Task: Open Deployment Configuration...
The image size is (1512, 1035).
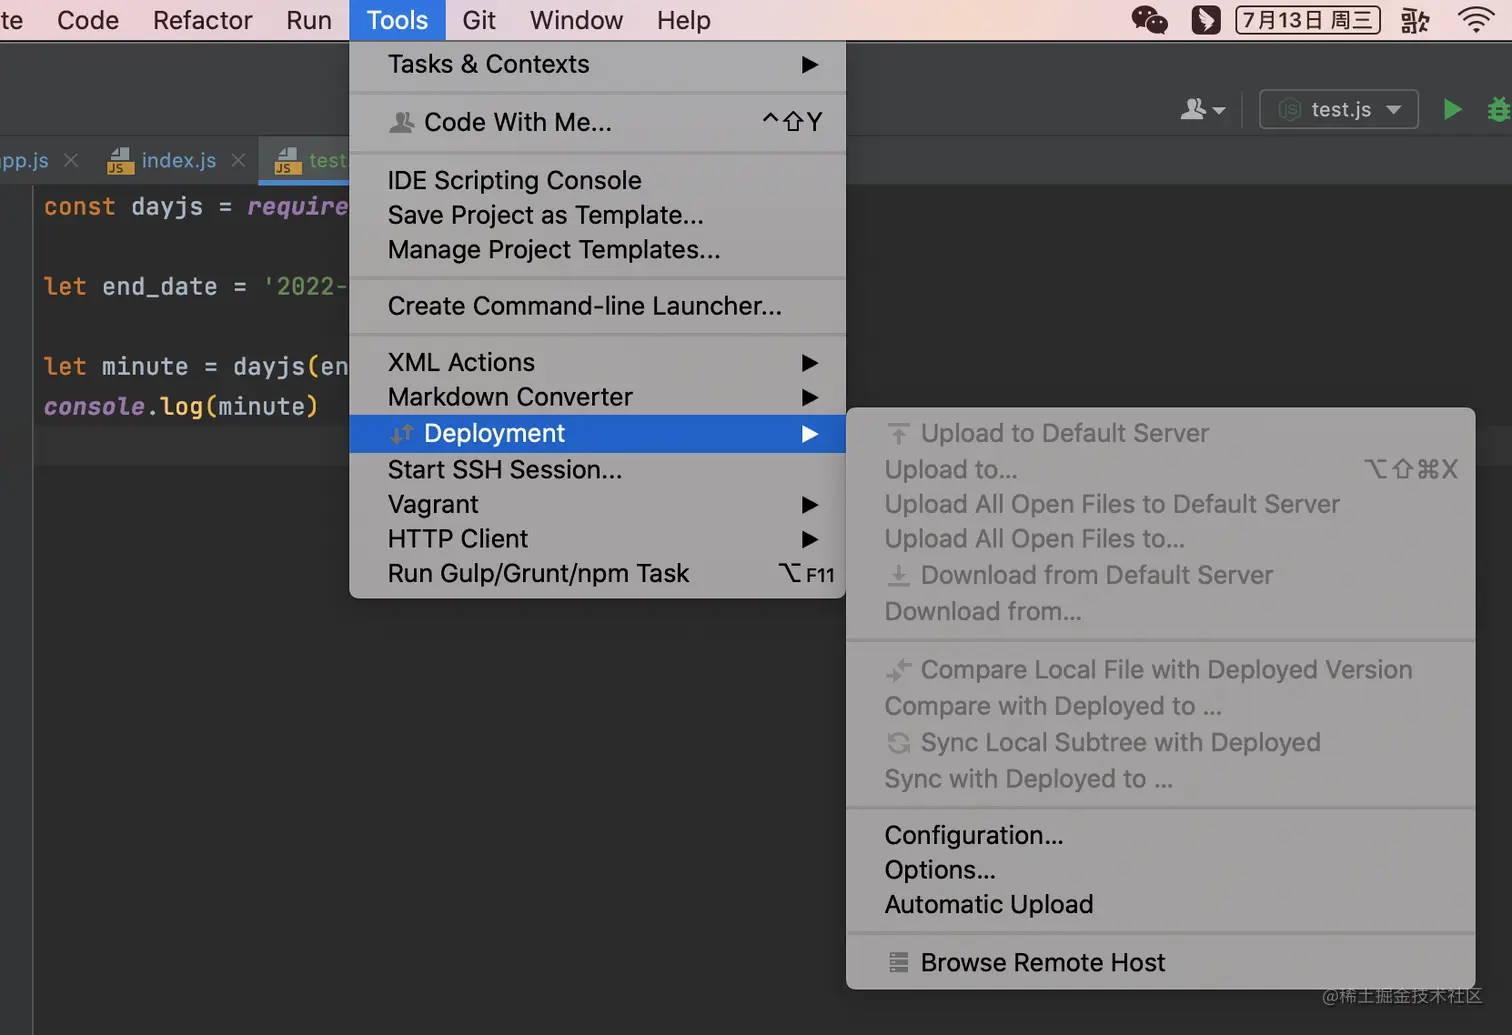Action: [1160, 835]
